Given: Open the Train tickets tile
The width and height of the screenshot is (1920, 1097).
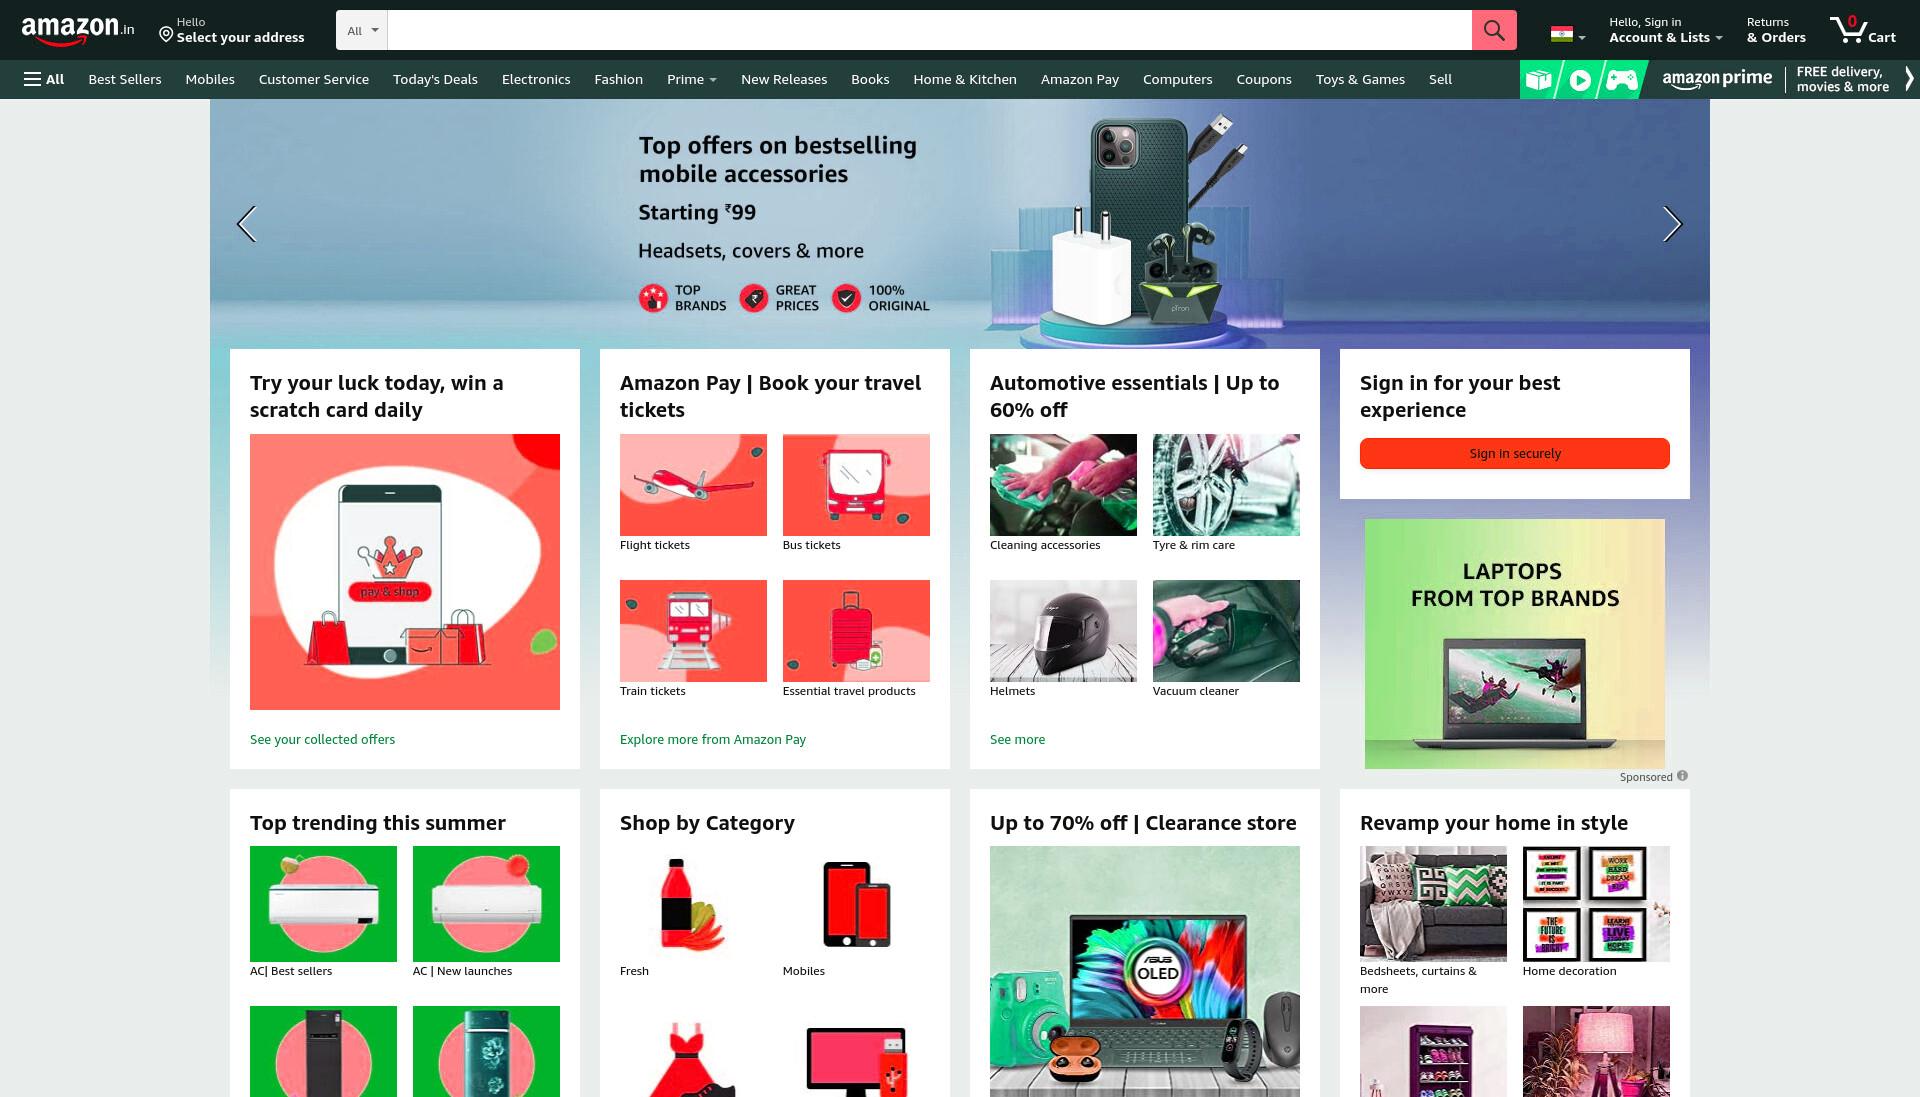Looking at the screenshot, I should click(x=693, y=631).
